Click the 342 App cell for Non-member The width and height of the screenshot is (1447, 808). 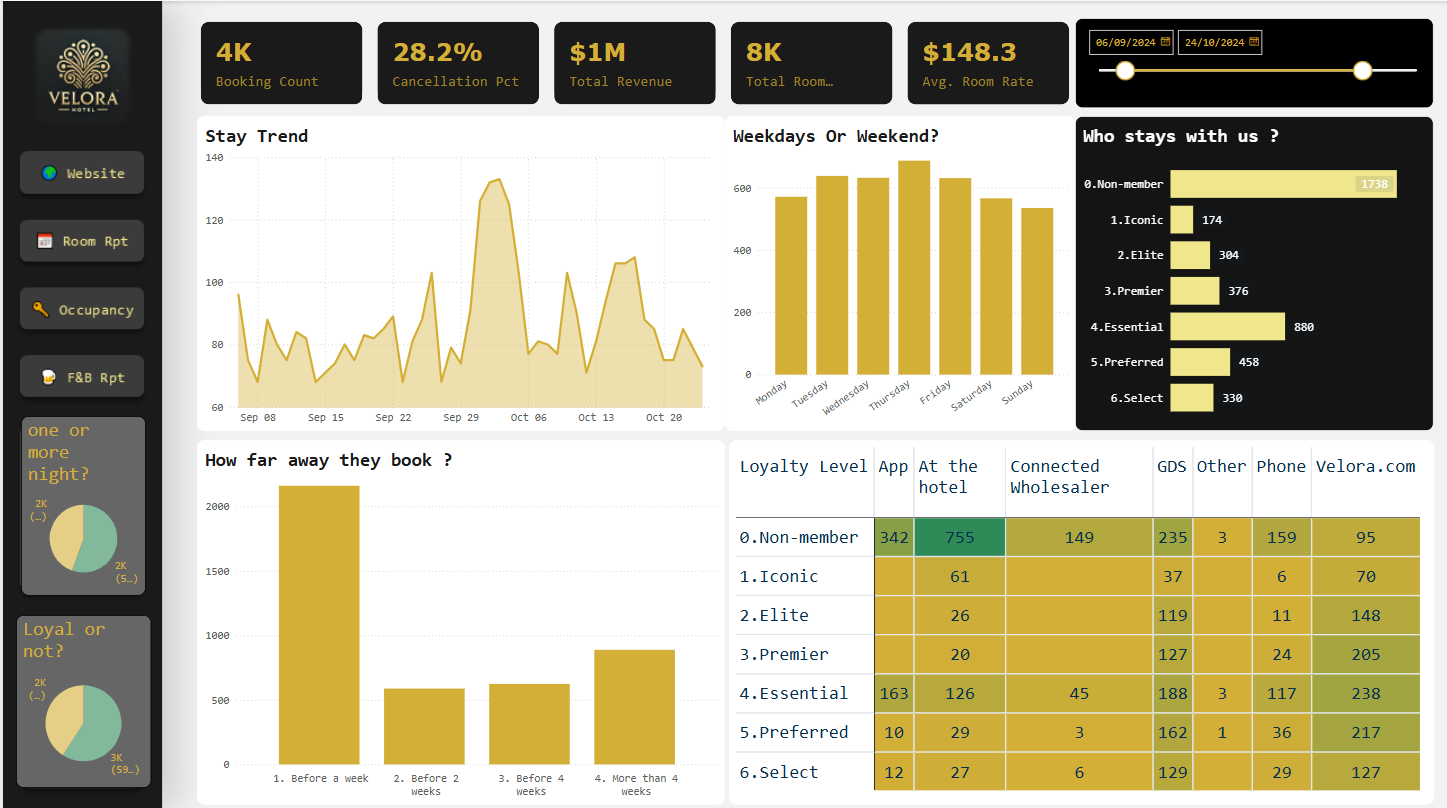click(894, 537)
